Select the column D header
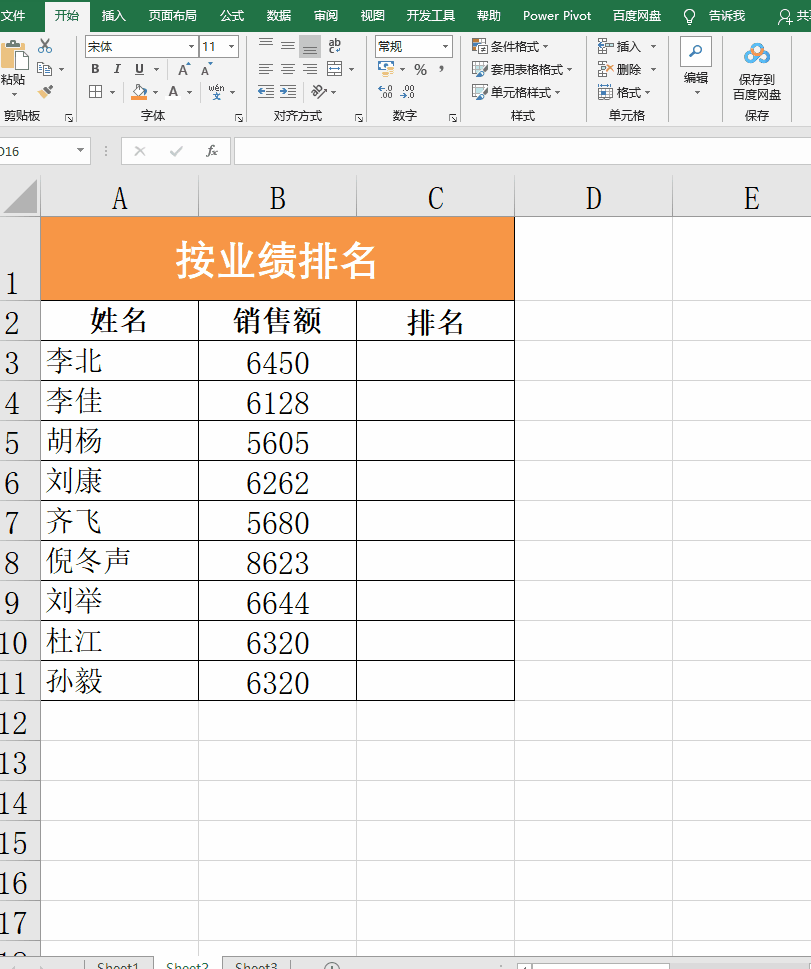 coord(593,198)
